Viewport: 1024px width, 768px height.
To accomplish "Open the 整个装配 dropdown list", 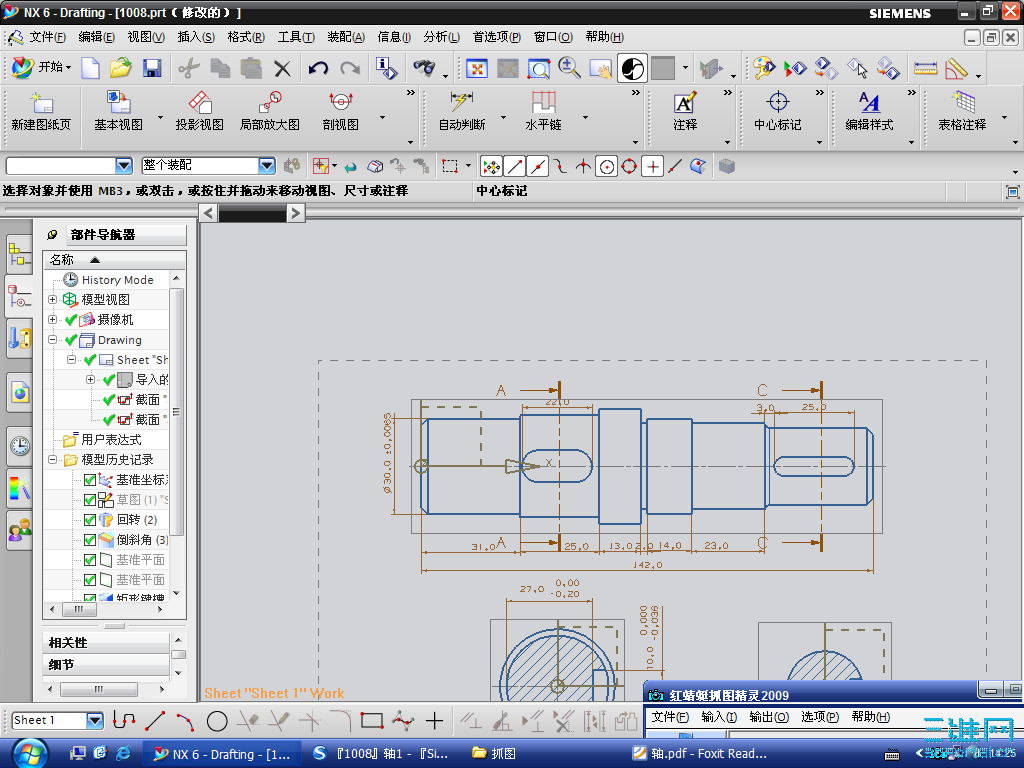I will pos(267,166).
